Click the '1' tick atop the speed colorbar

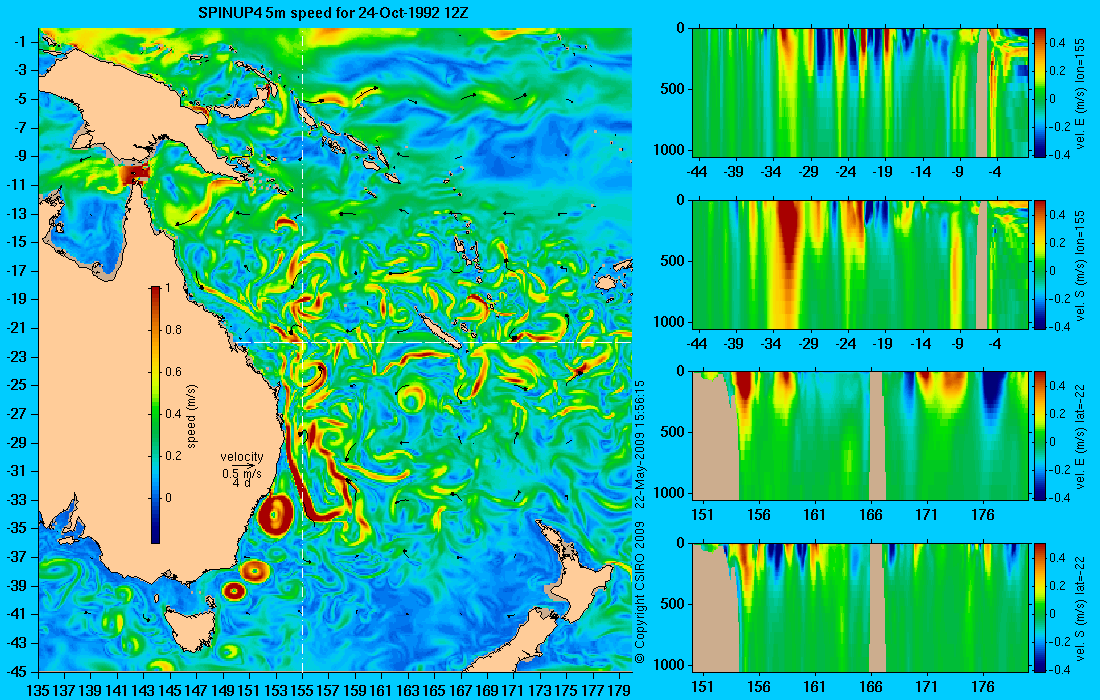point(167,288)
